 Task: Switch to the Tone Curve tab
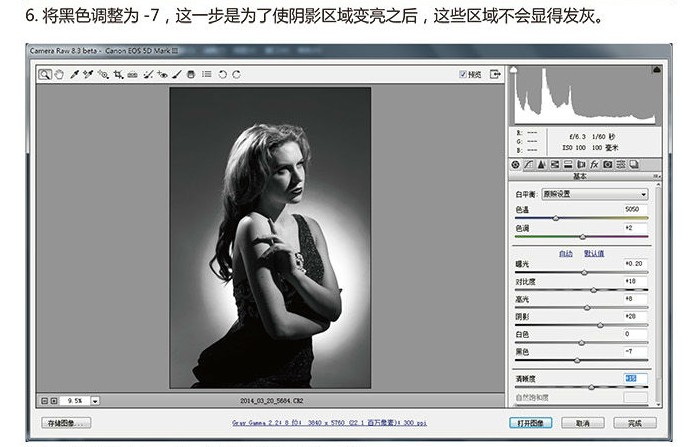click(528, 164)
